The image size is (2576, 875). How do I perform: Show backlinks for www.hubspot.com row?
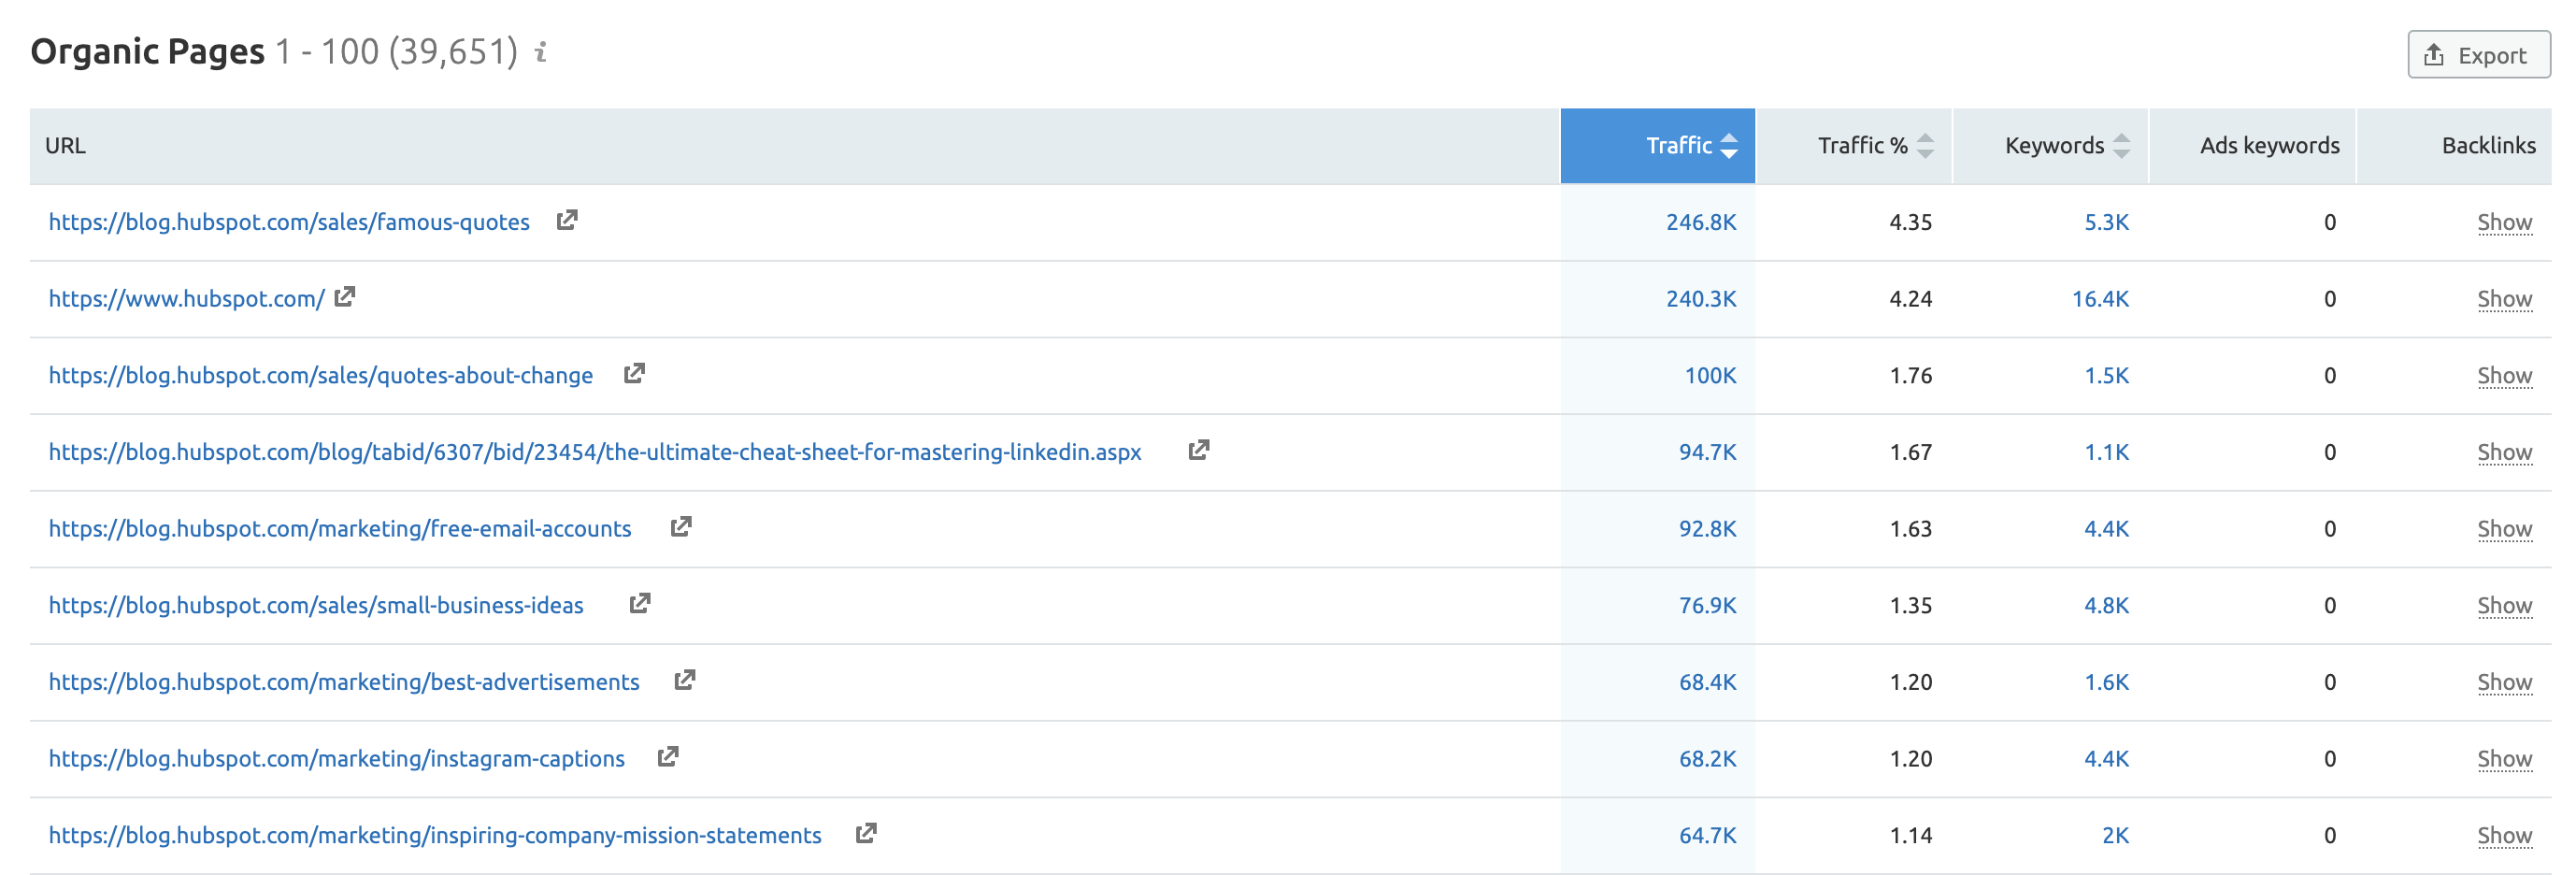tap(2504, 299)
